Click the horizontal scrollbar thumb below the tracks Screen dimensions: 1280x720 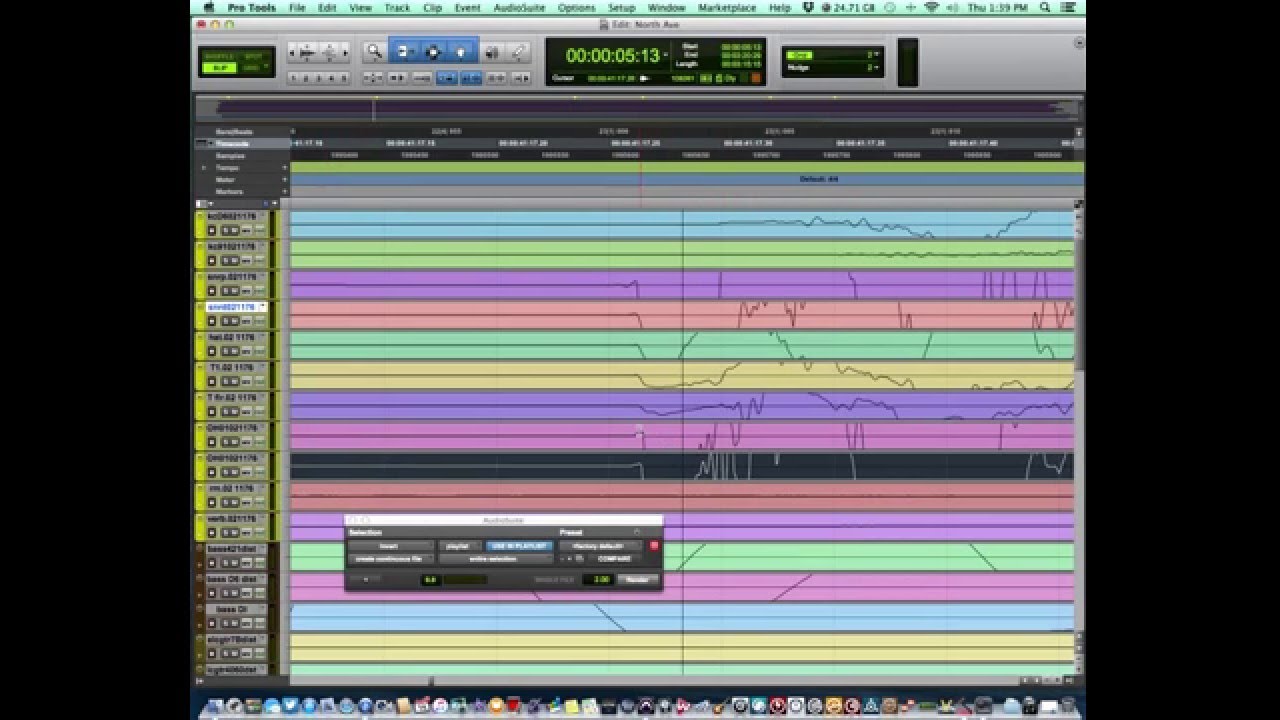click(431, 681)
